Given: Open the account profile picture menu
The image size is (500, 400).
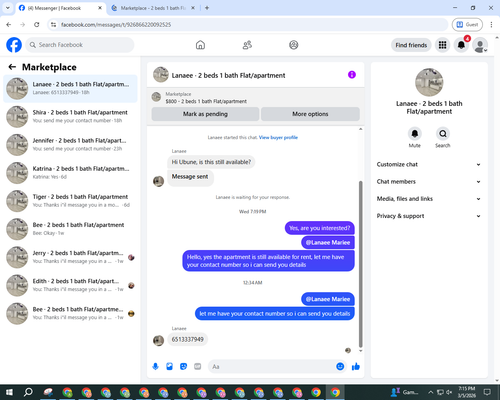Looking at the screenshot, I should click(480, 45).
